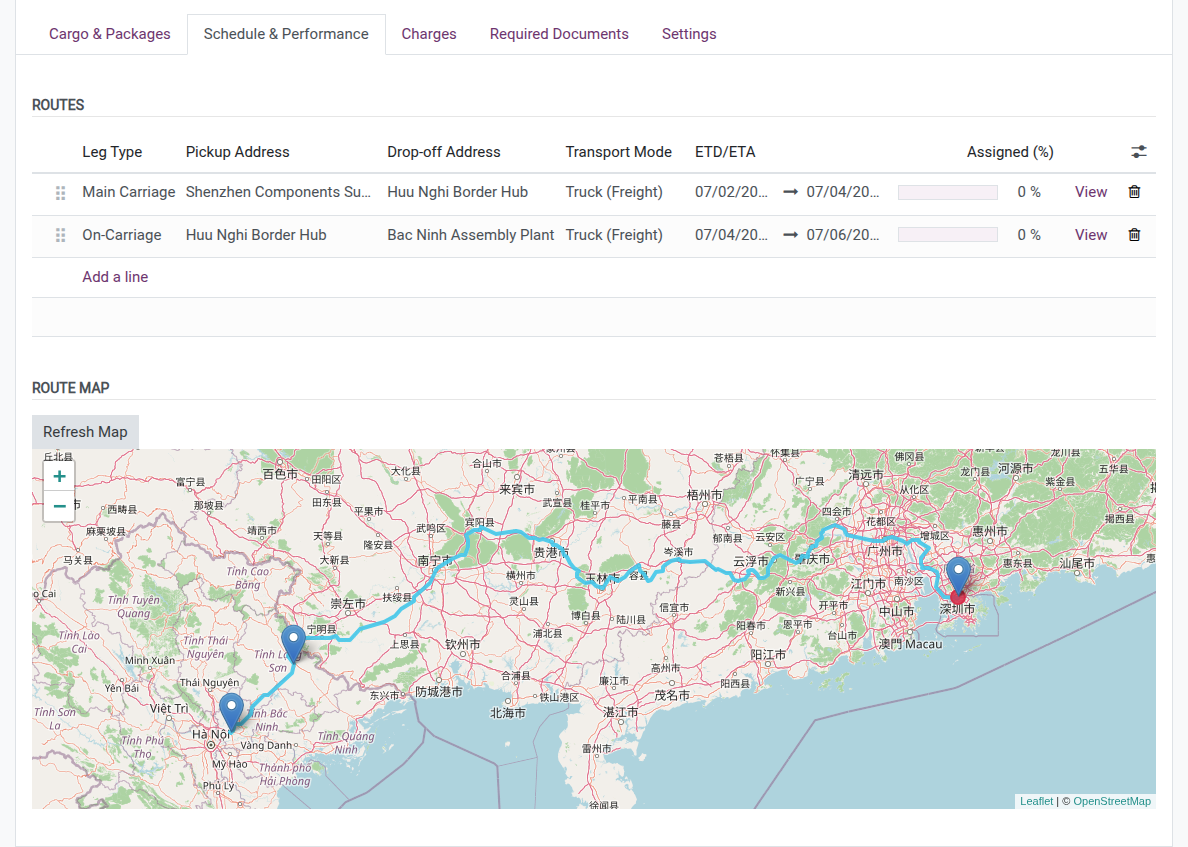Zoom in on the route map
Viewport: 1188px width, 847px height.
(59, 475)
